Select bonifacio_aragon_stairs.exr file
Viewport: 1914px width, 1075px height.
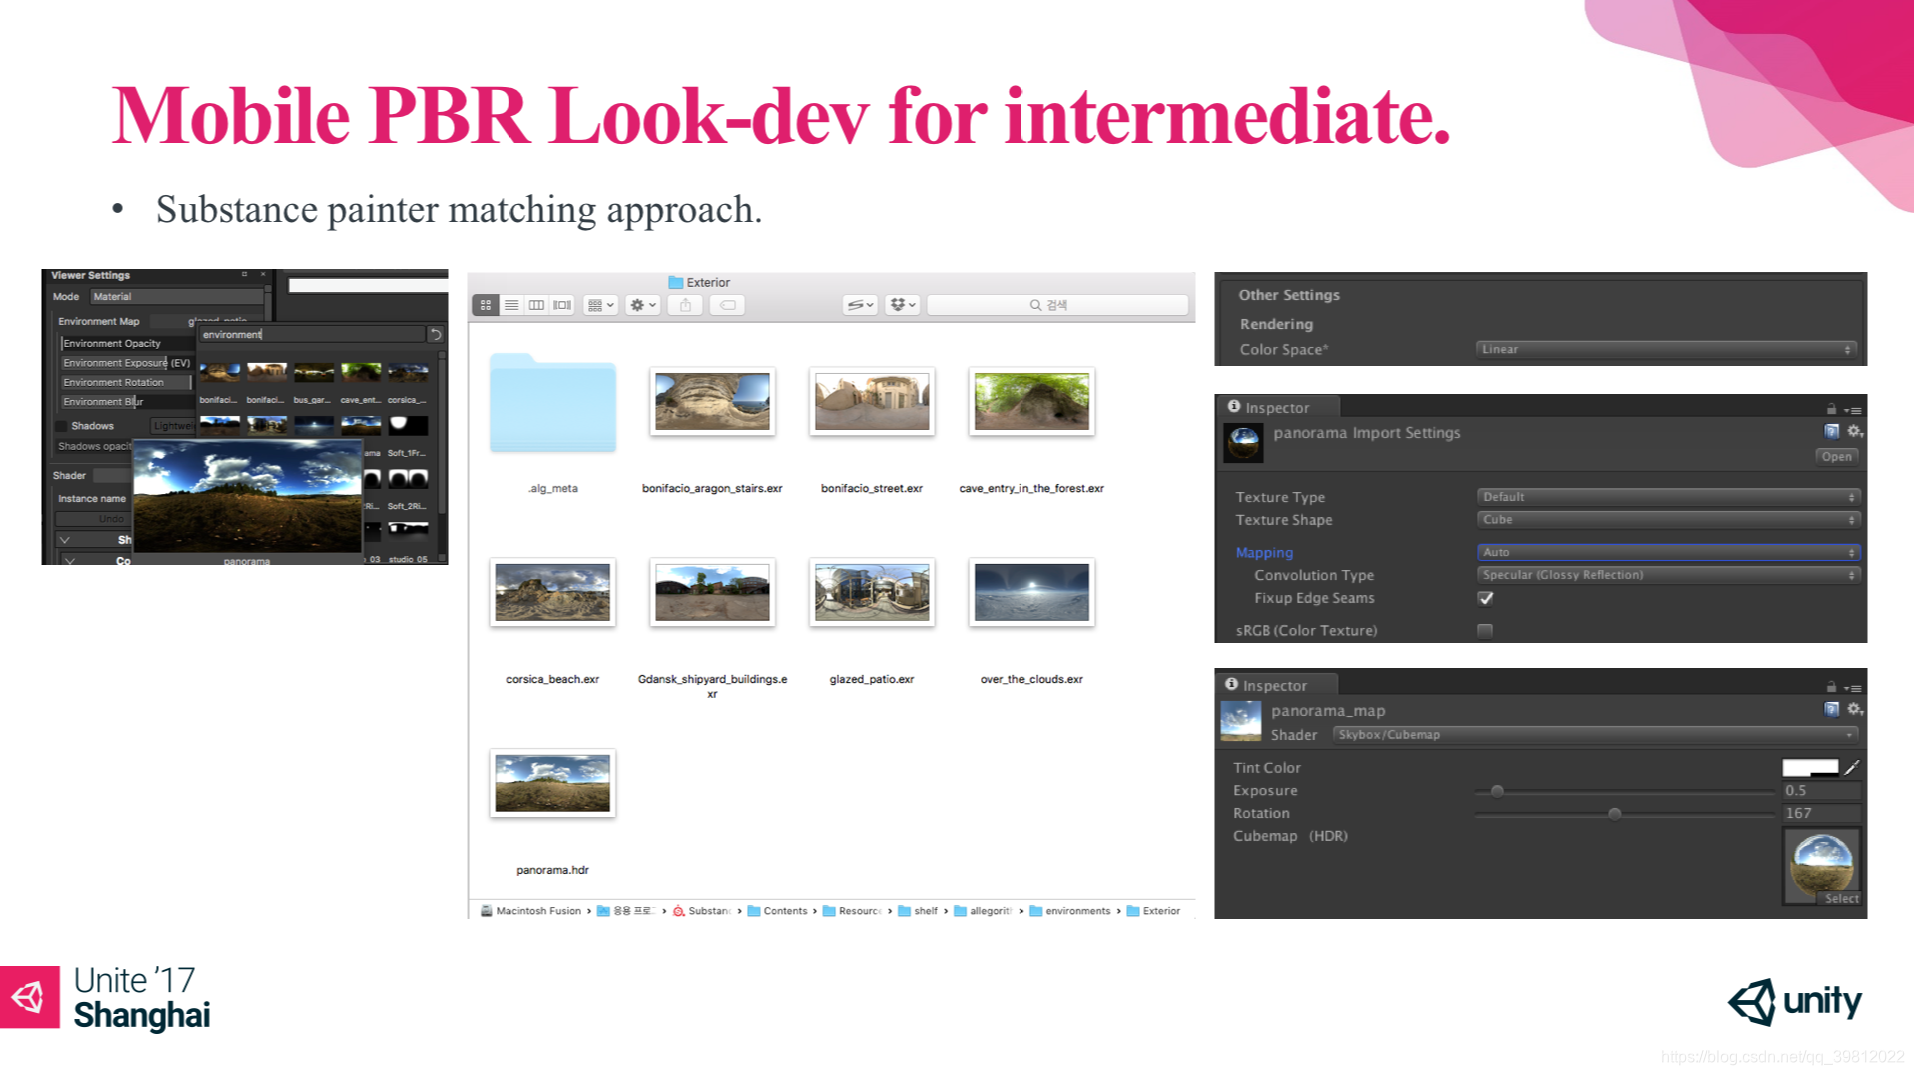[712, 402]
